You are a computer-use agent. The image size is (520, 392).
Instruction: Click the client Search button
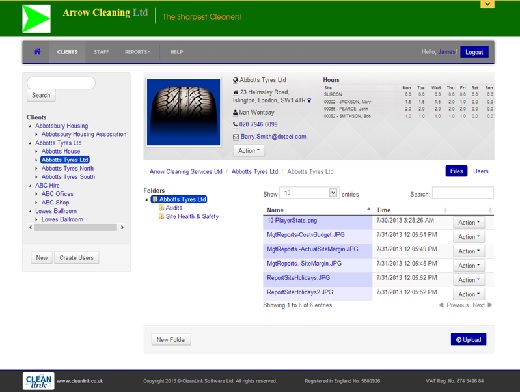tap(41, 95)
